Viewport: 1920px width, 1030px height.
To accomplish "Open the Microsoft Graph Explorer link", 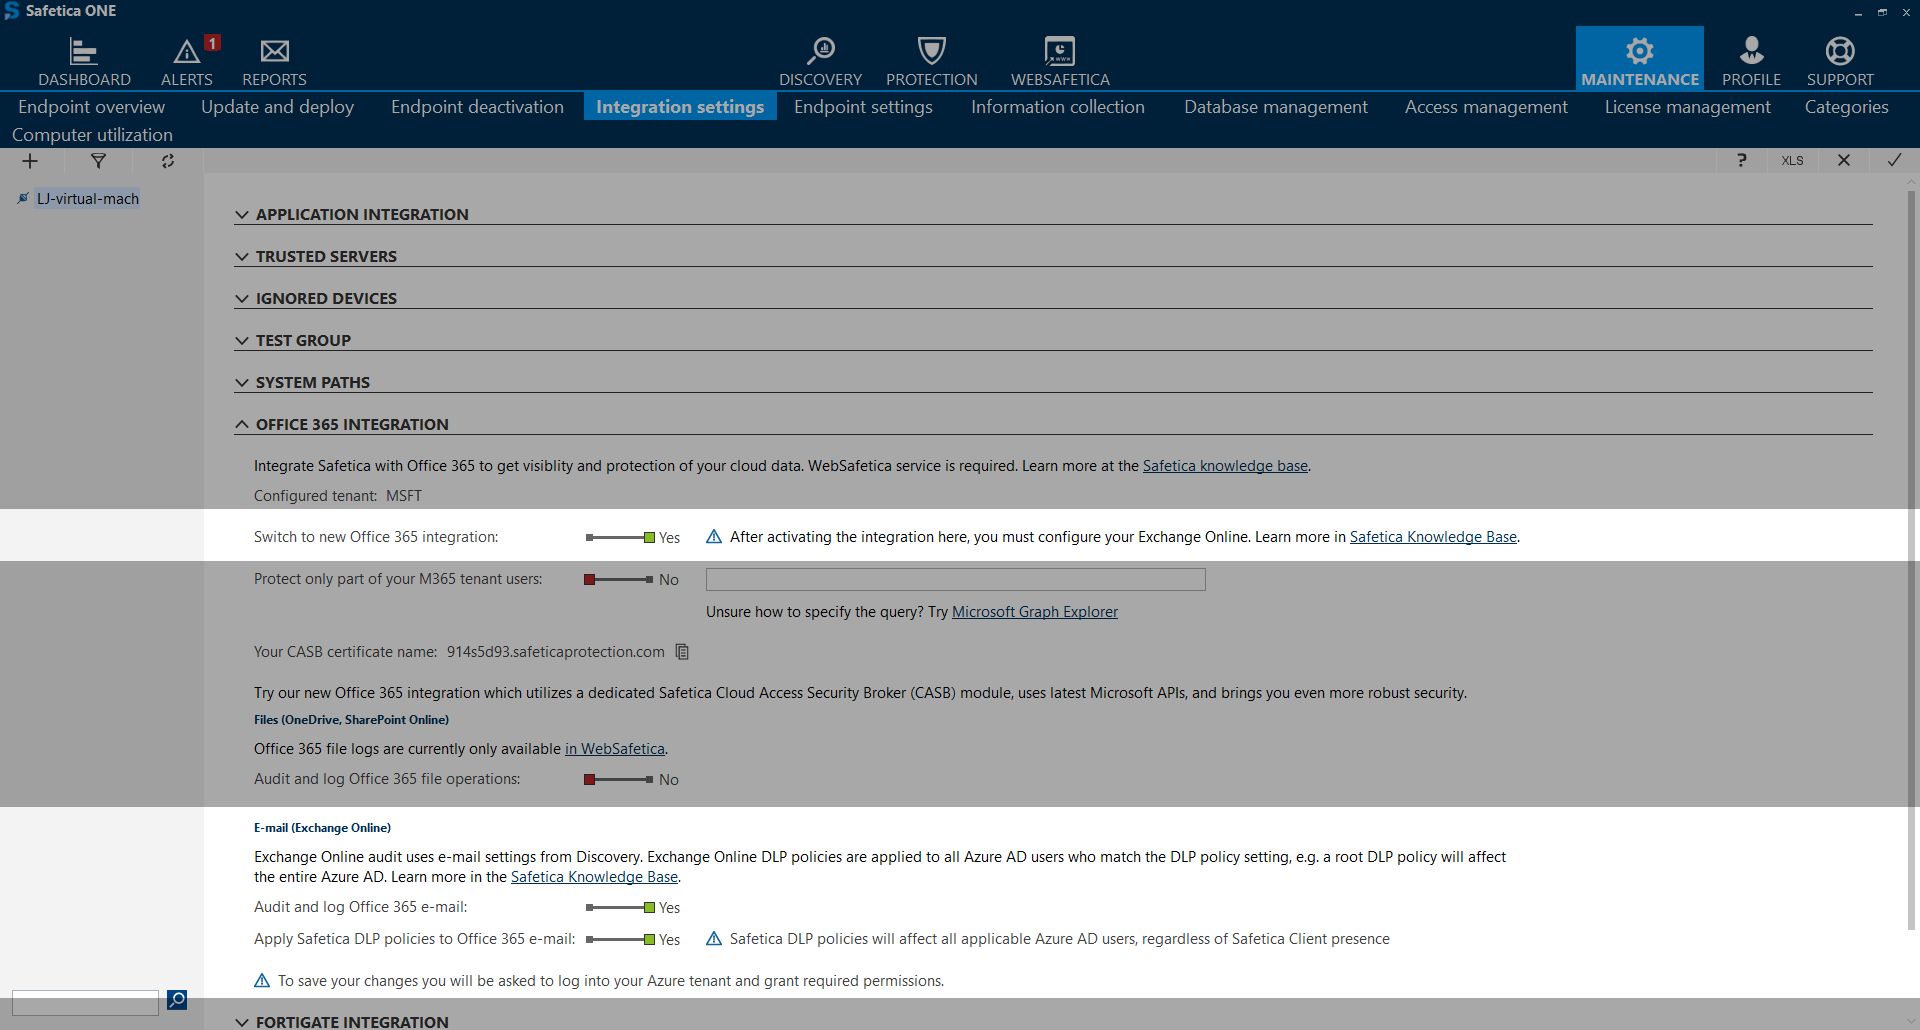I will point(1035,611).
